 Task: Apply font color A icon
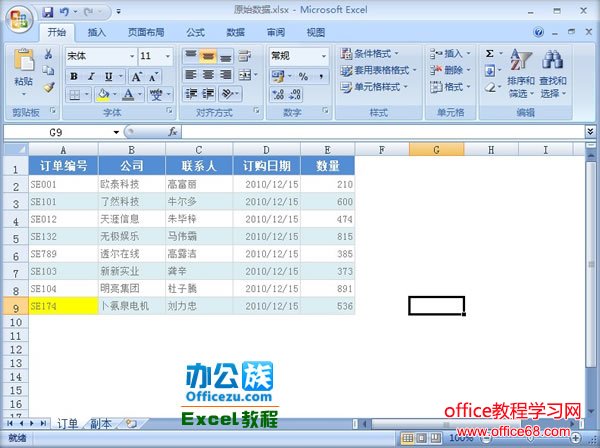pyautogui.click(x=128, y=94)
